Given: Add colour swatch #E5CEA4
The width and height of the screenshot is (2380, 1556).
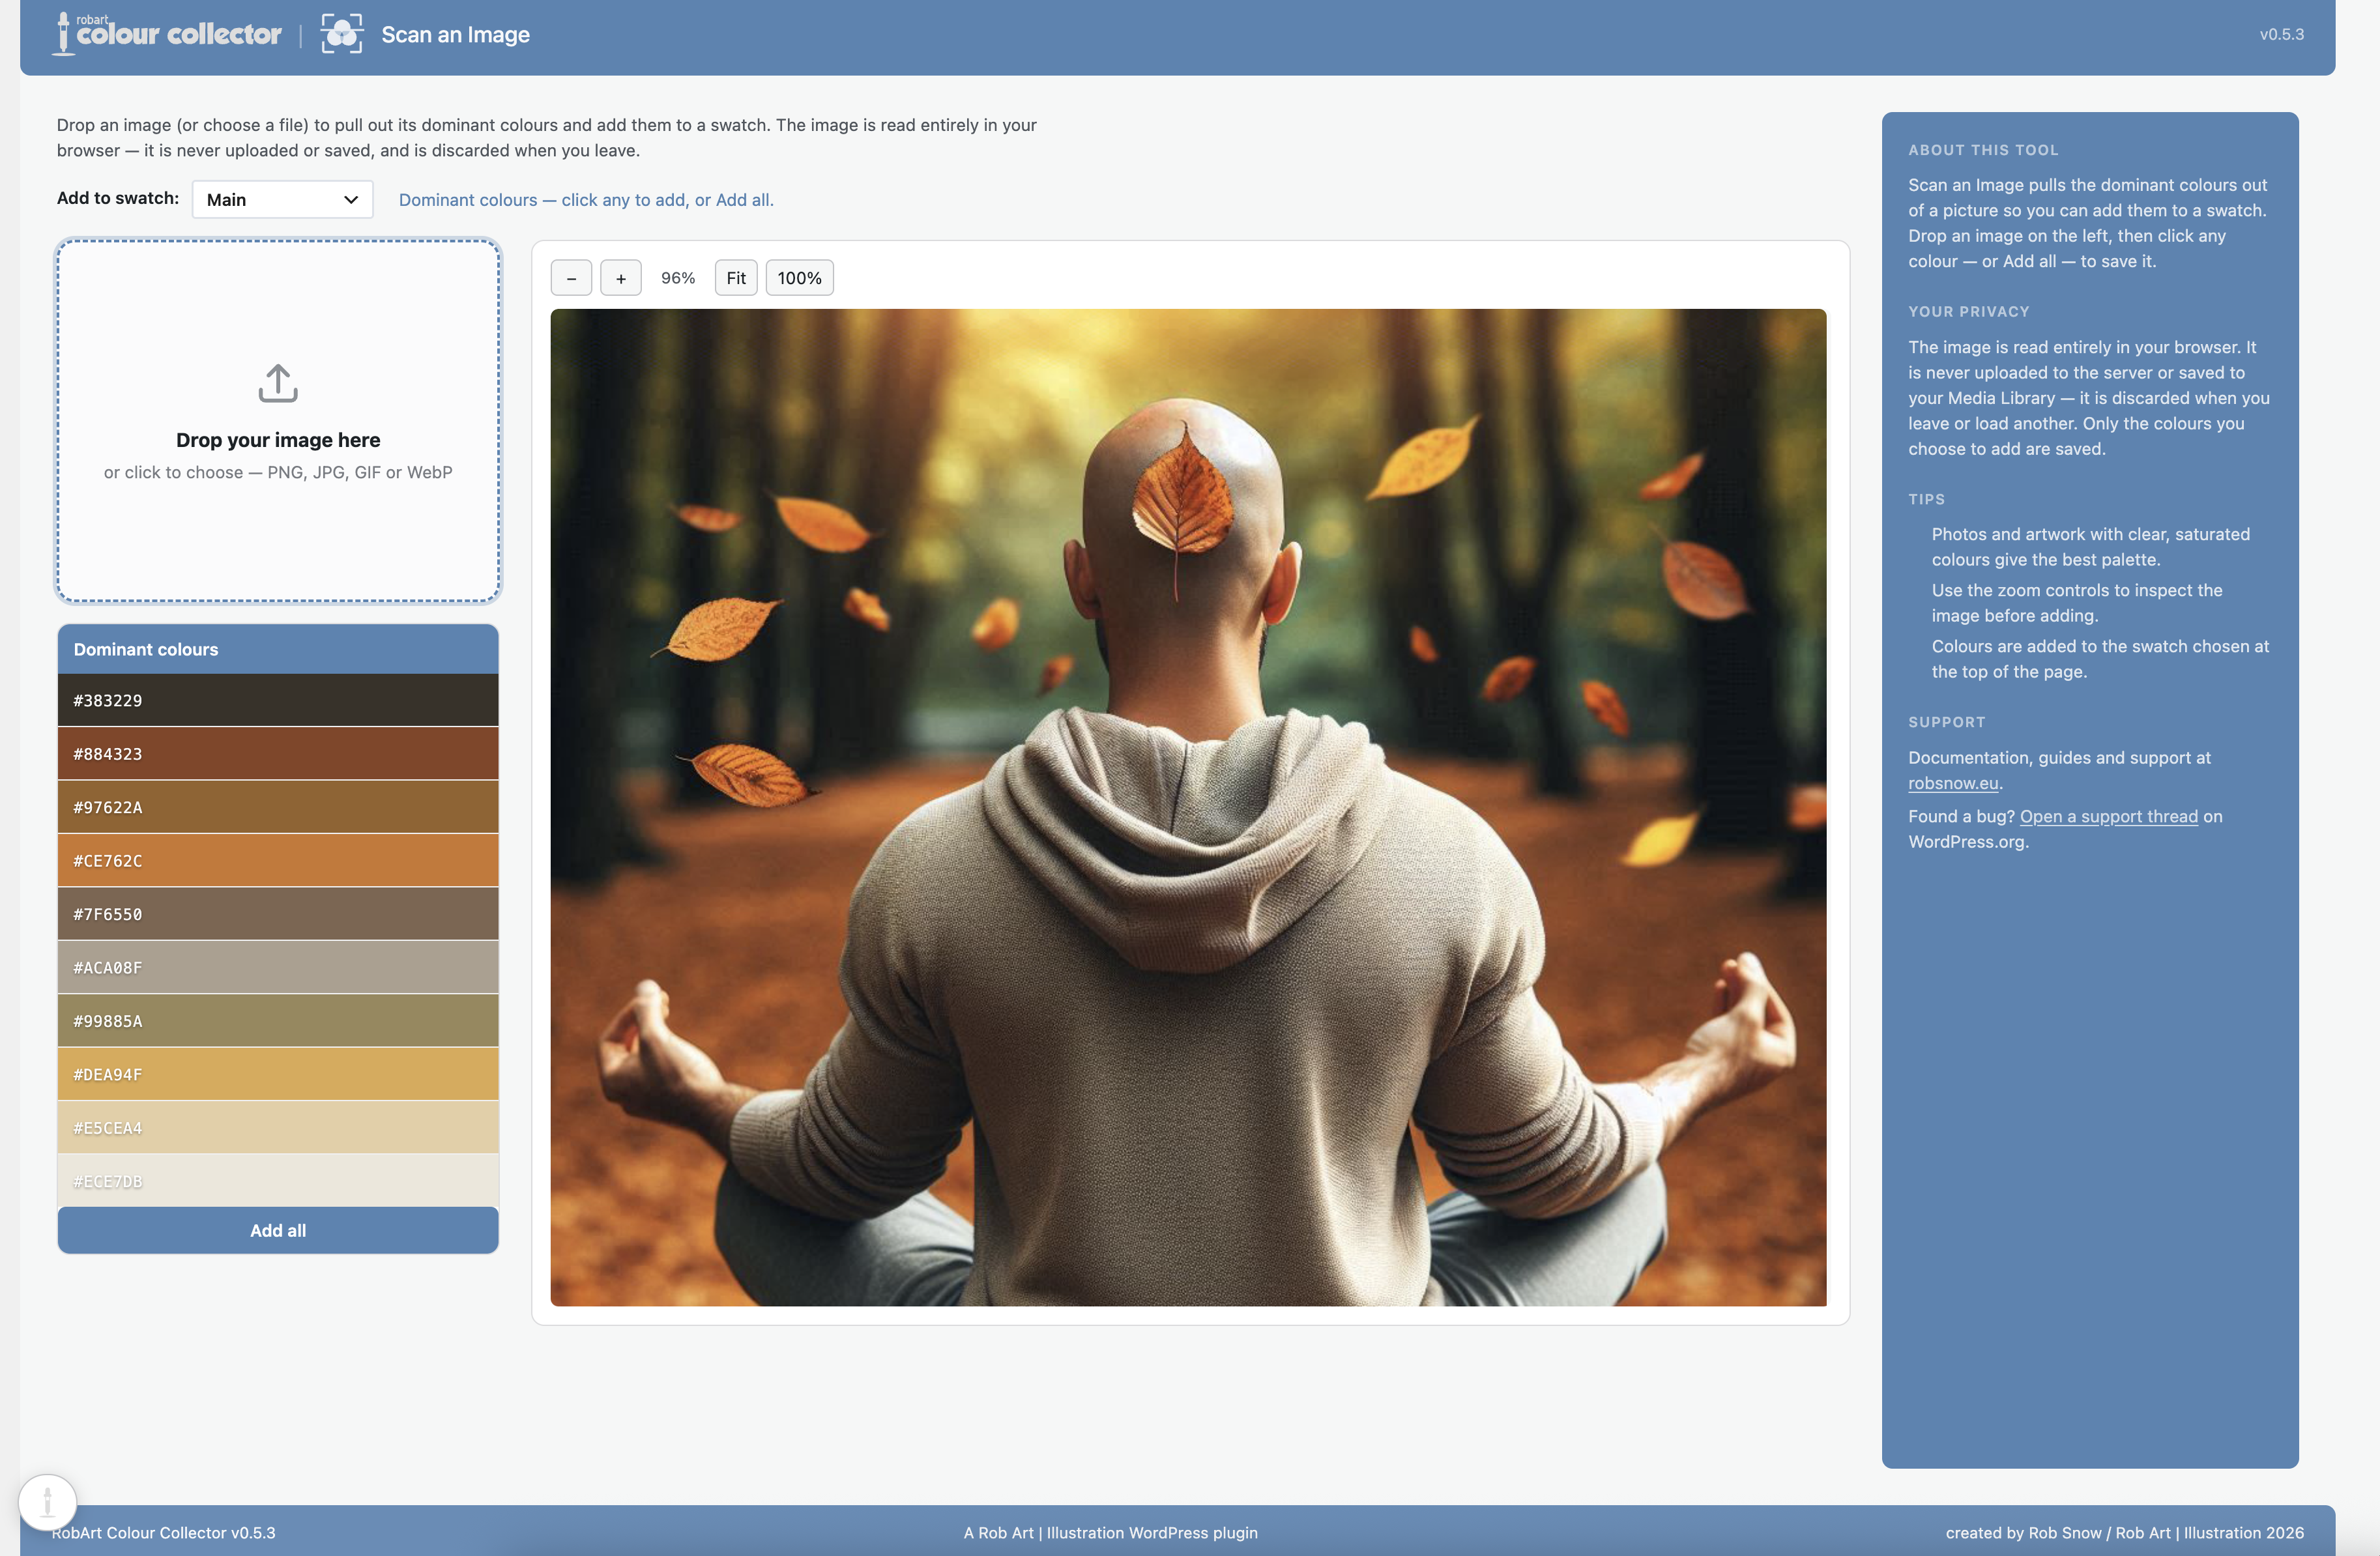Looking at the screenshot, I should tap(278, 1128).
